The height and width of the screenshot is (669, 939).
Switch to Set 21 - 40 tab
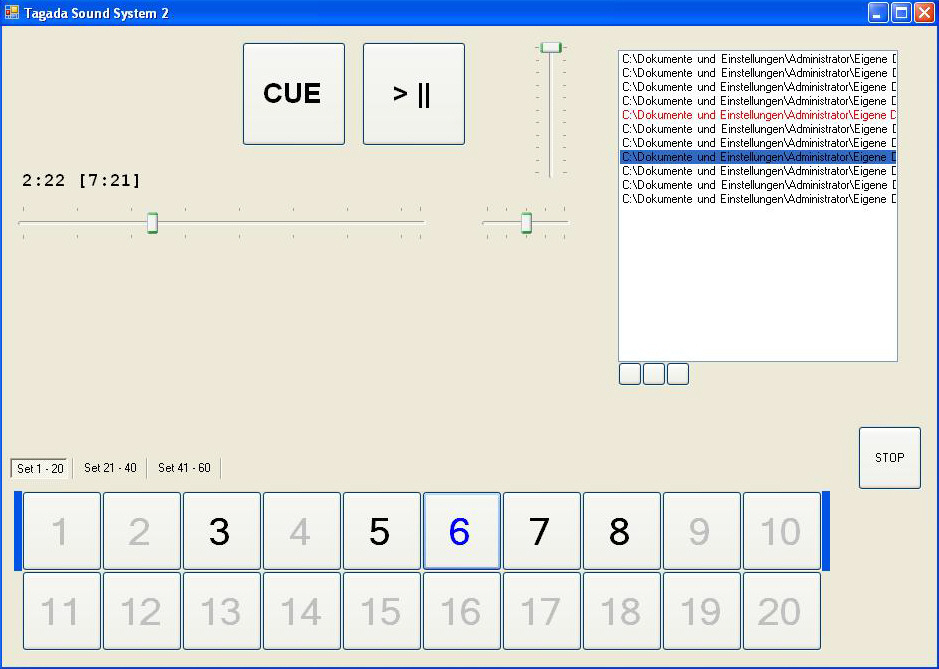click(110, 468)
